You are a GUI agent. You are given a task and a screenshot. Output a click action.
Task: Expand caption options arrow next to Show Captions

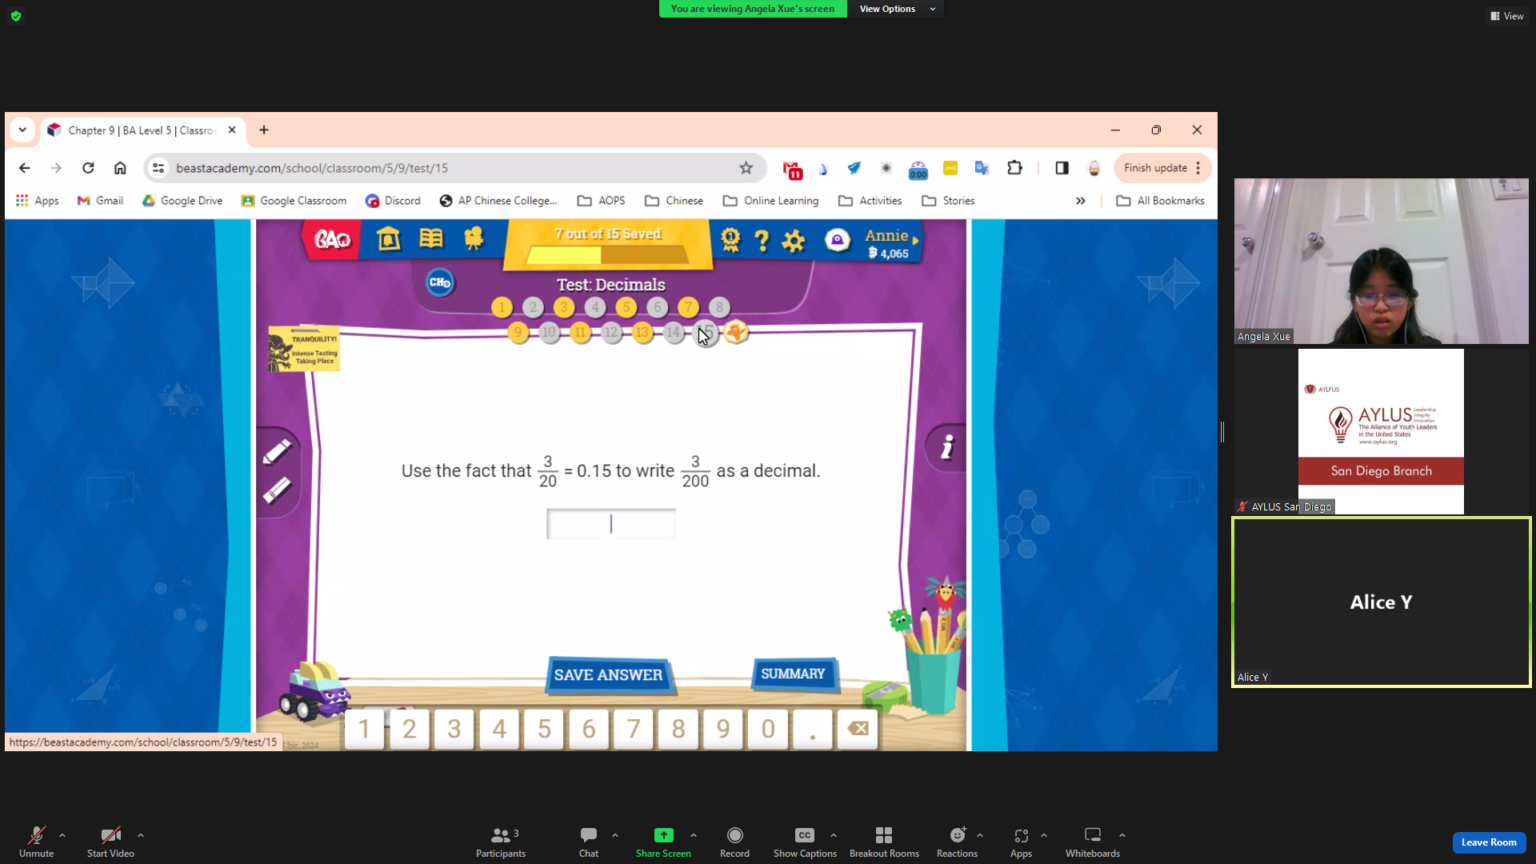pyautogui.click(x=833, y=835)
